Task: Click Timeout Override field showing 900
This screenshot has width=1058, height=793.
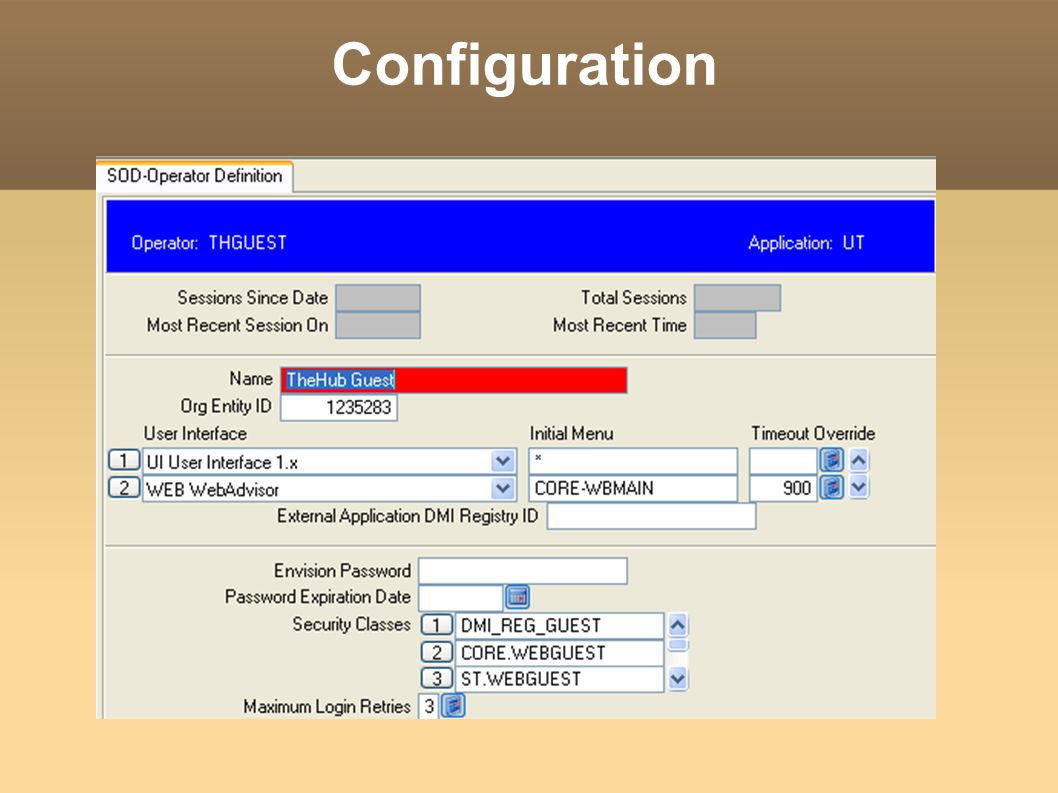Action: (x=783, y=488)
